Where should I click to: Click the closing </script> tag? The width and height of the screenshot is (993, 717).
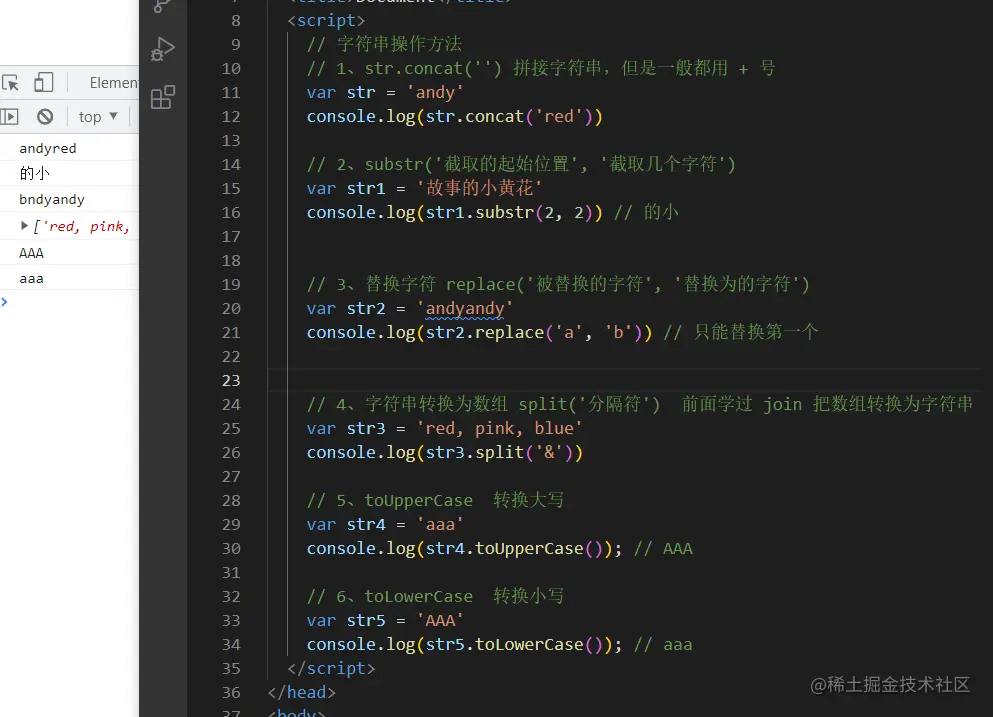point(331,669)
